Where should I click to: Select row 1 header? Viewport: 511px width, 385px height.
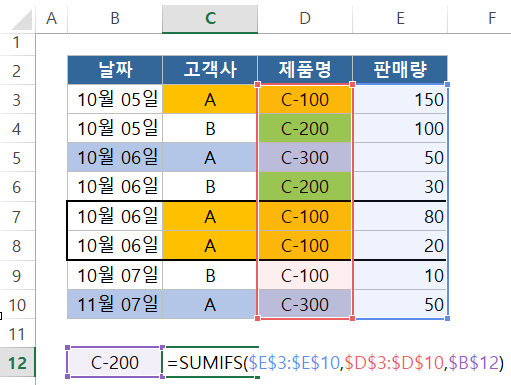coord(17,43)
